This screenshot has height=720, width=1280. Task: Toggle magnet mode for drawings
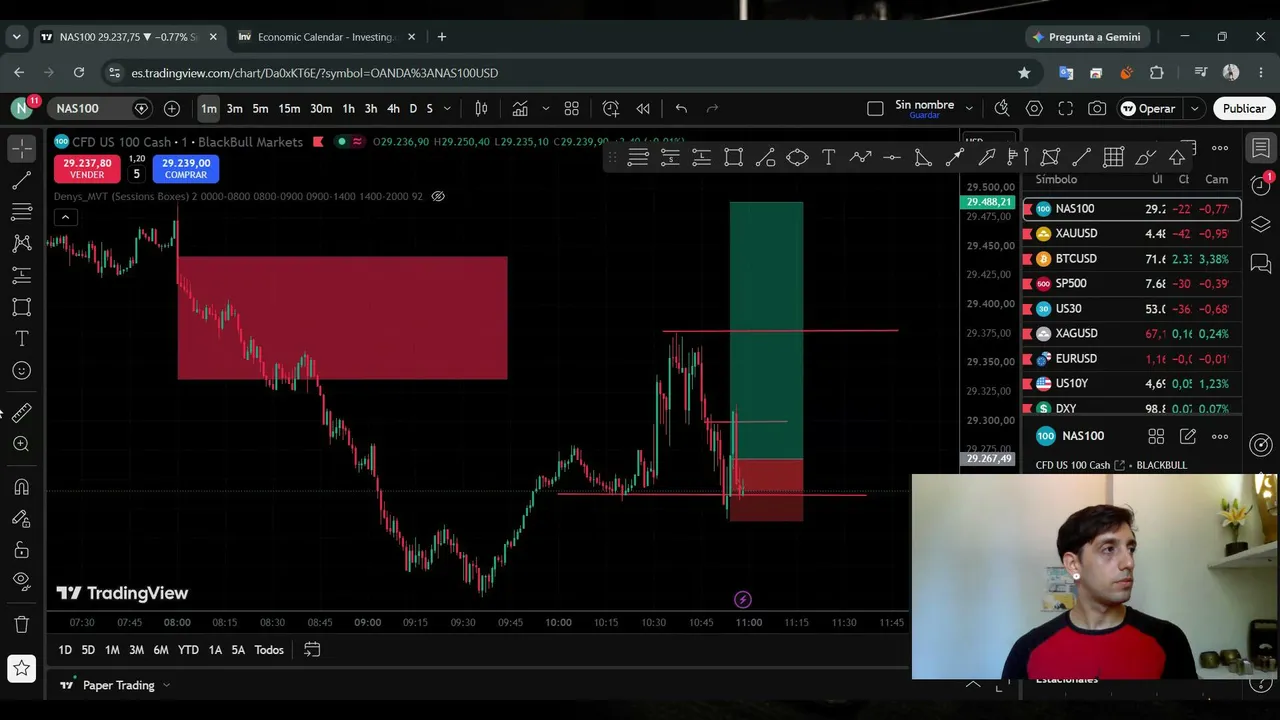(21, 487)
